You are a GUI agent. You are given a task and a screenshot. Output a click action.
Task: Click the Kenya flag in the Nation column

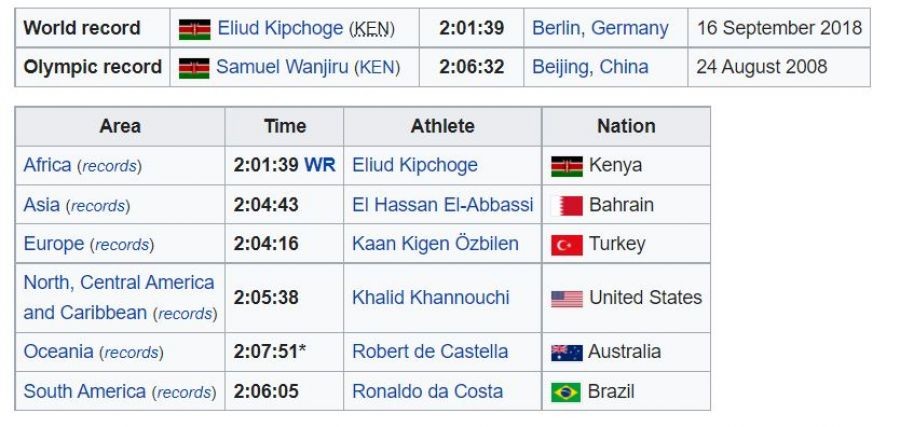click(567, 167)
